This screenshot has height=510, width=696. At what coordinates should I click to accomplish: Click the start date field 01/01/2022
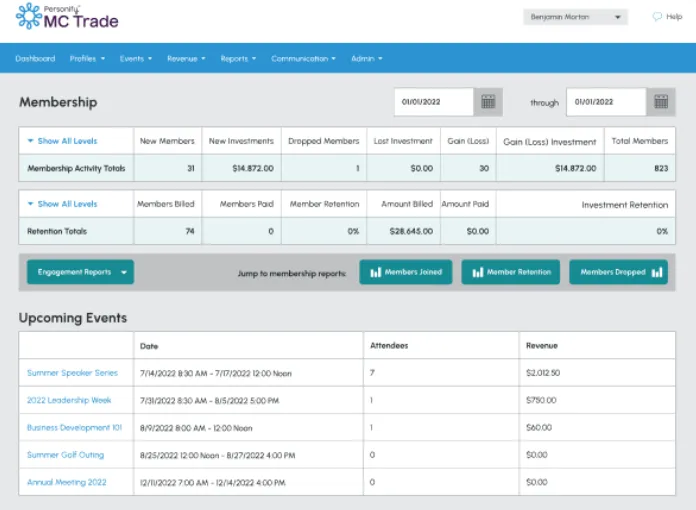coord(434,102)
